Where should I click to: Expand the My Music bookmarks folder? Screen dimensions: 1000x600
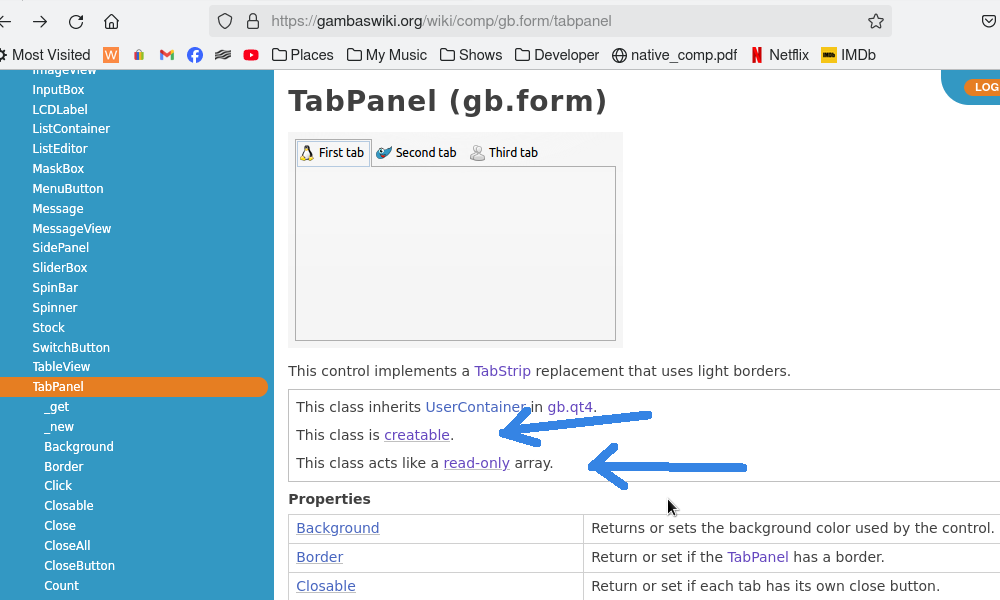point(386,55)
